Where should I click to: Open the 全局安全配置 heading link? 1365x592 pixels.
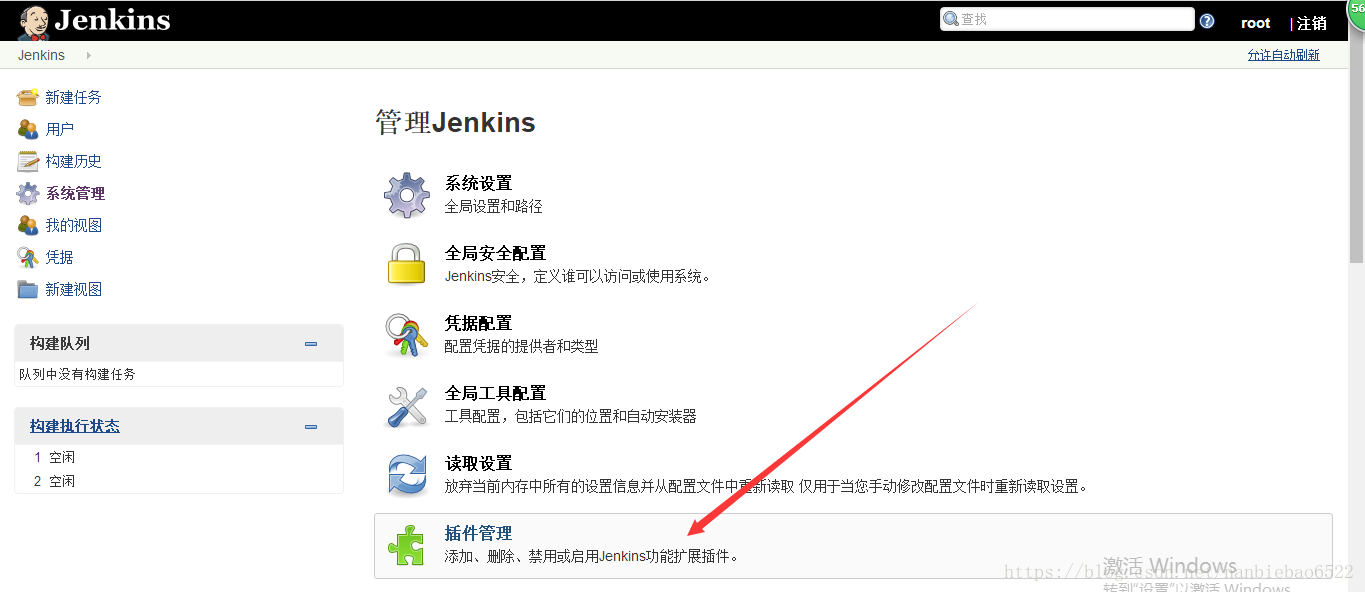click(495, 253)
